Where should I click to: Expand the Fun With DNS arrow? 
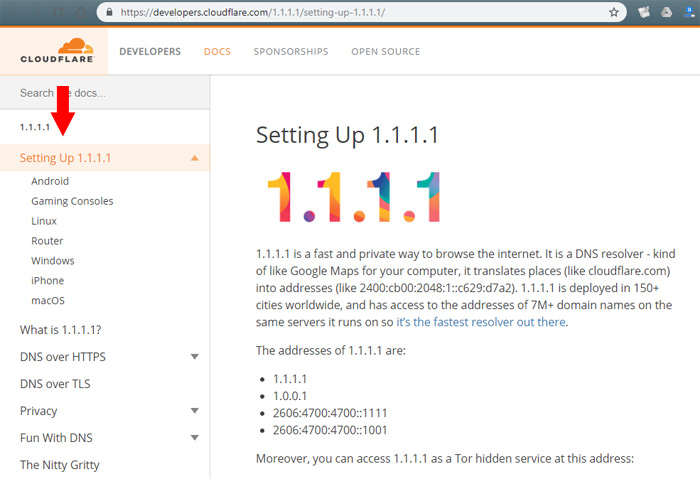click(x=195, y=438)
